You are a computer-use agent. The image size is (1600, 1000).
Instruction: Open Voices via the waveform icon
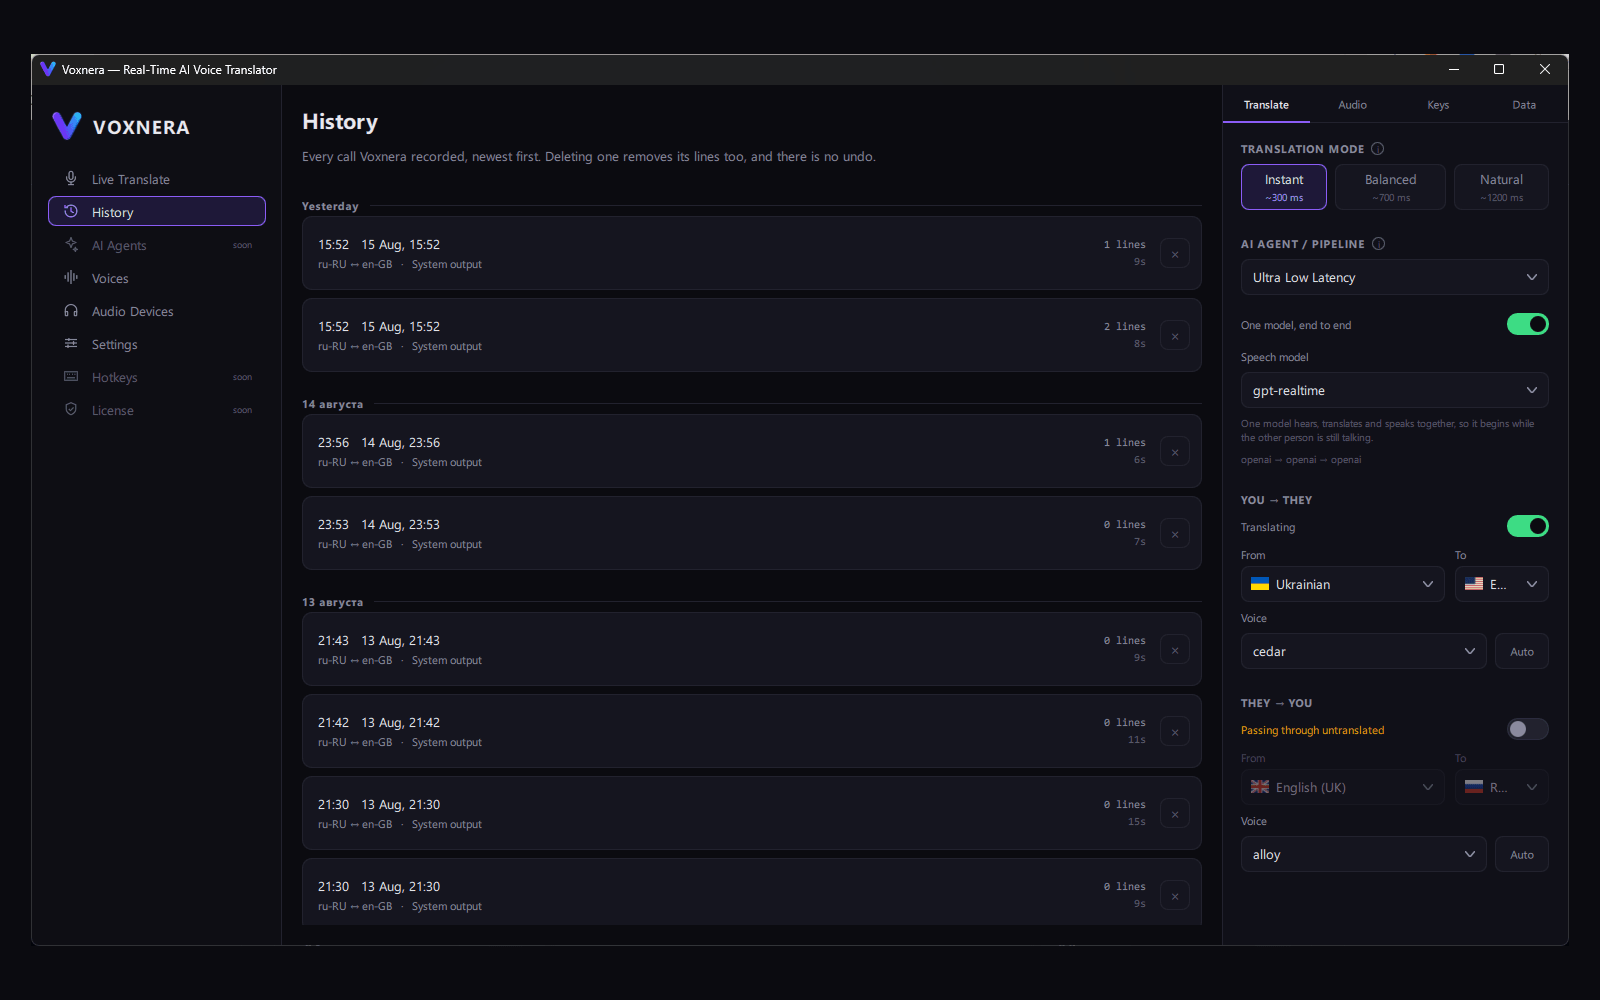(71, 278)
